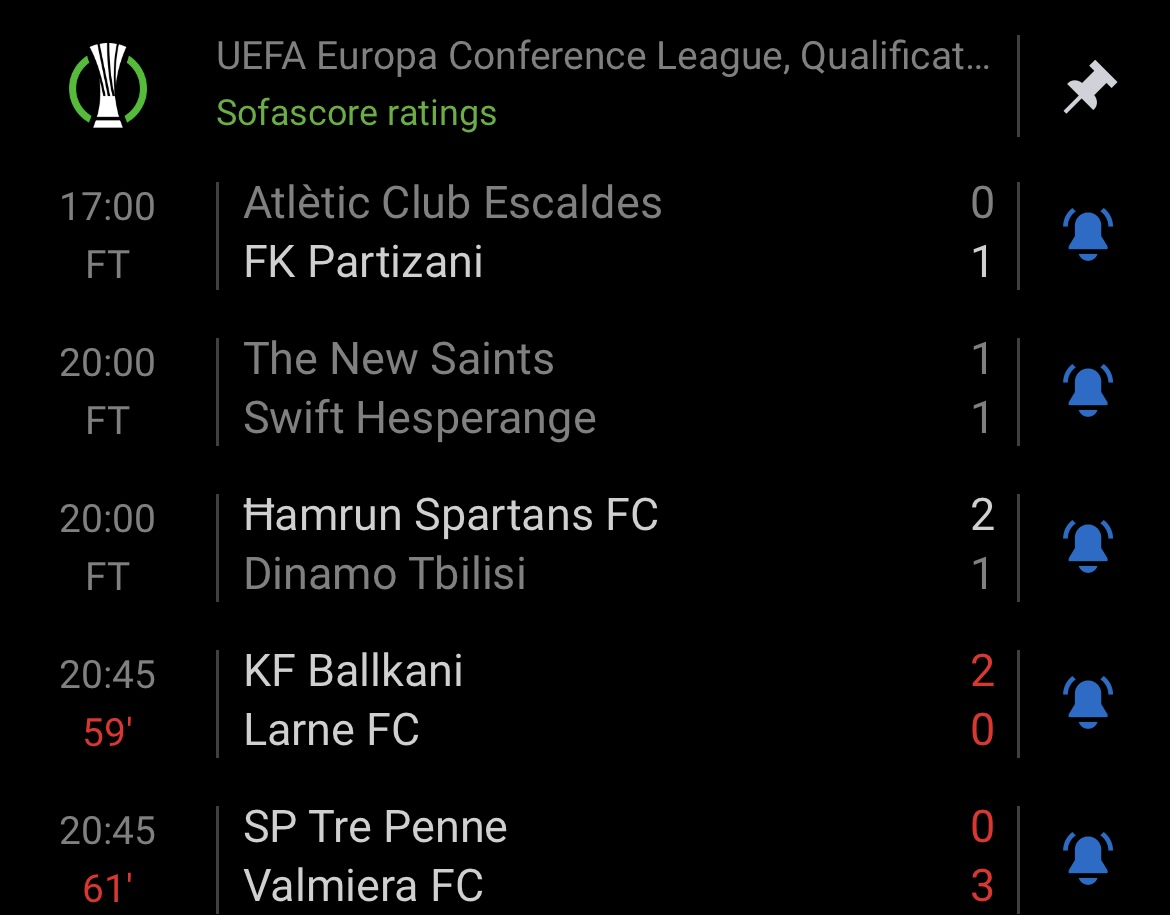Pin the Conference League competition

(x=1089, y=87)
